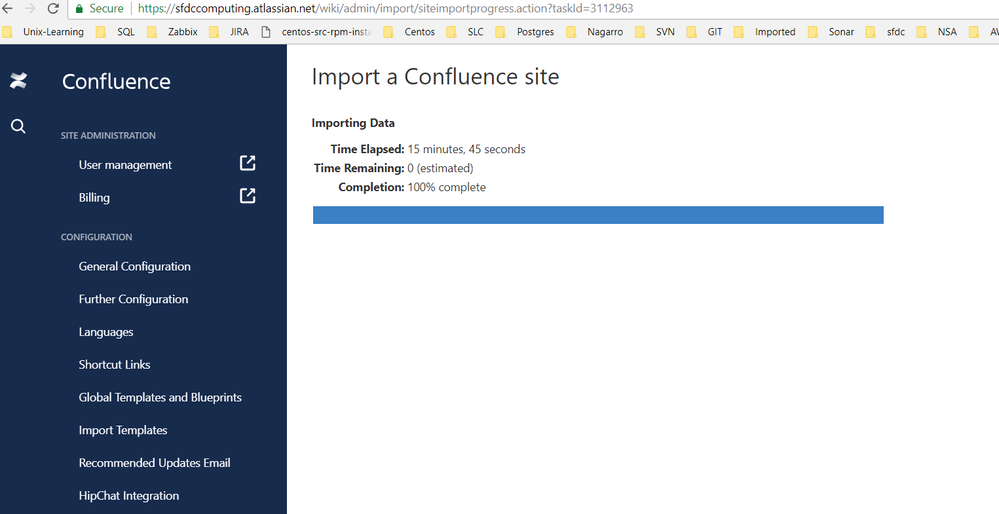999x514 pixels.
Task: Open Further Configuration
Action: [133, 299]
